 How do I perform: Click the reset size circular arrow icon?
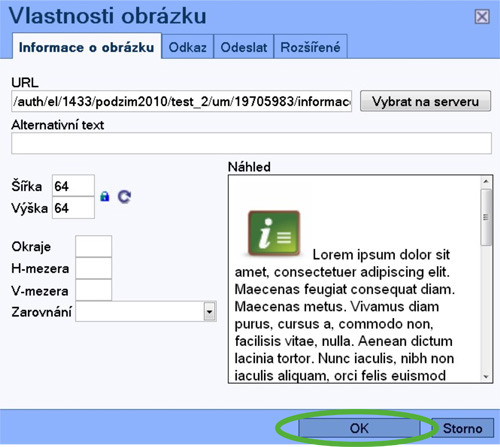(124, 197)
